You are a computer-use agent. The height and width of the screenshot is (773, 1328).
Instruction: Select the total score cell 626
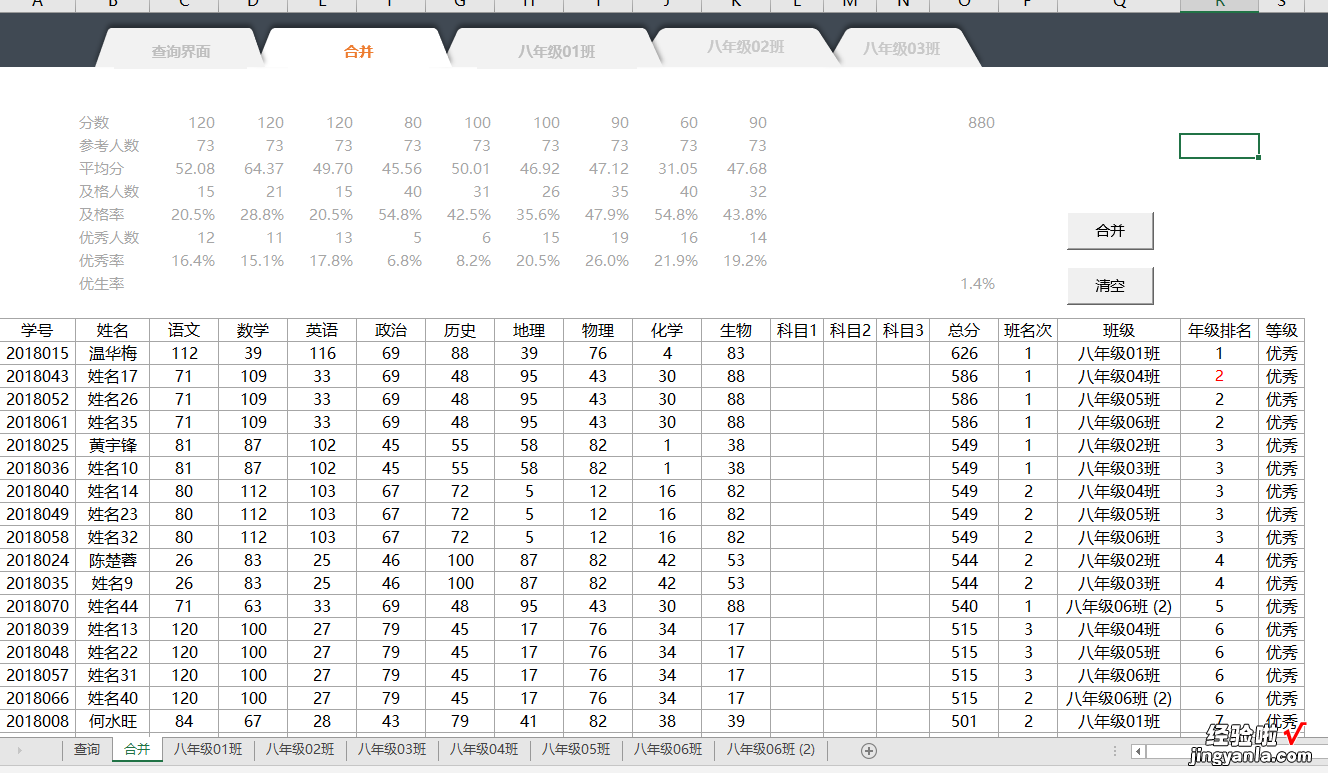(x=964, y=353)
